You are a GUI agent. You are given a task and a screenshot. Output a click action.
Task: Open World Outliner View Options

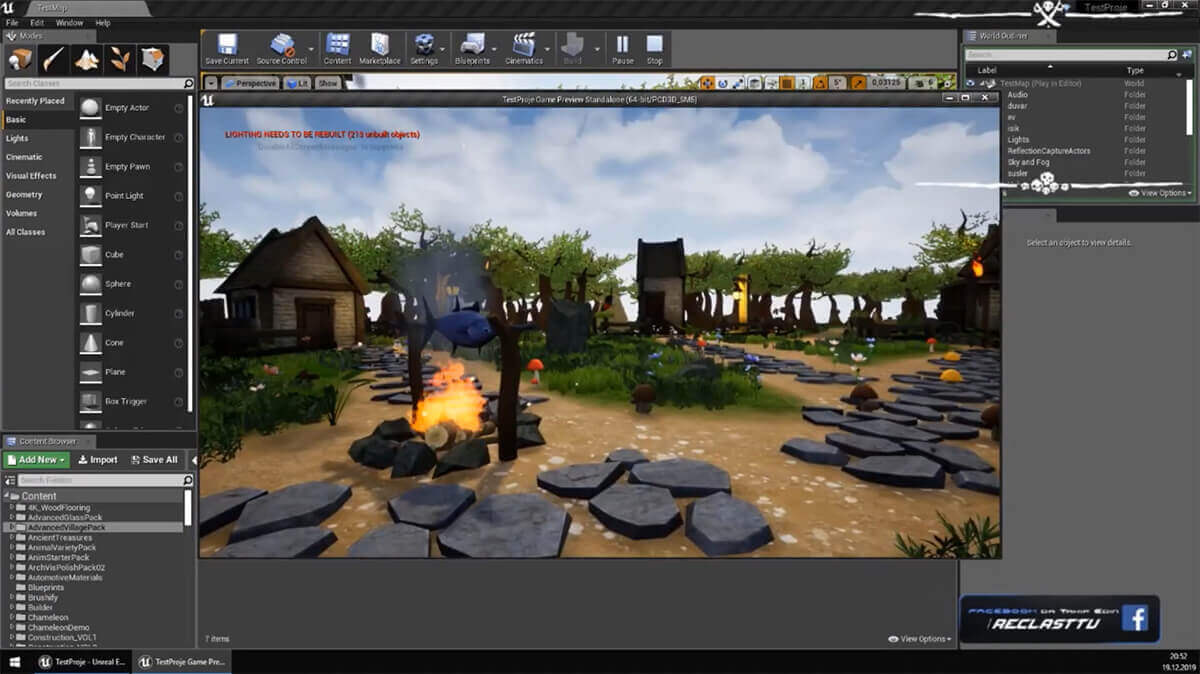(x=1160, y=192)
